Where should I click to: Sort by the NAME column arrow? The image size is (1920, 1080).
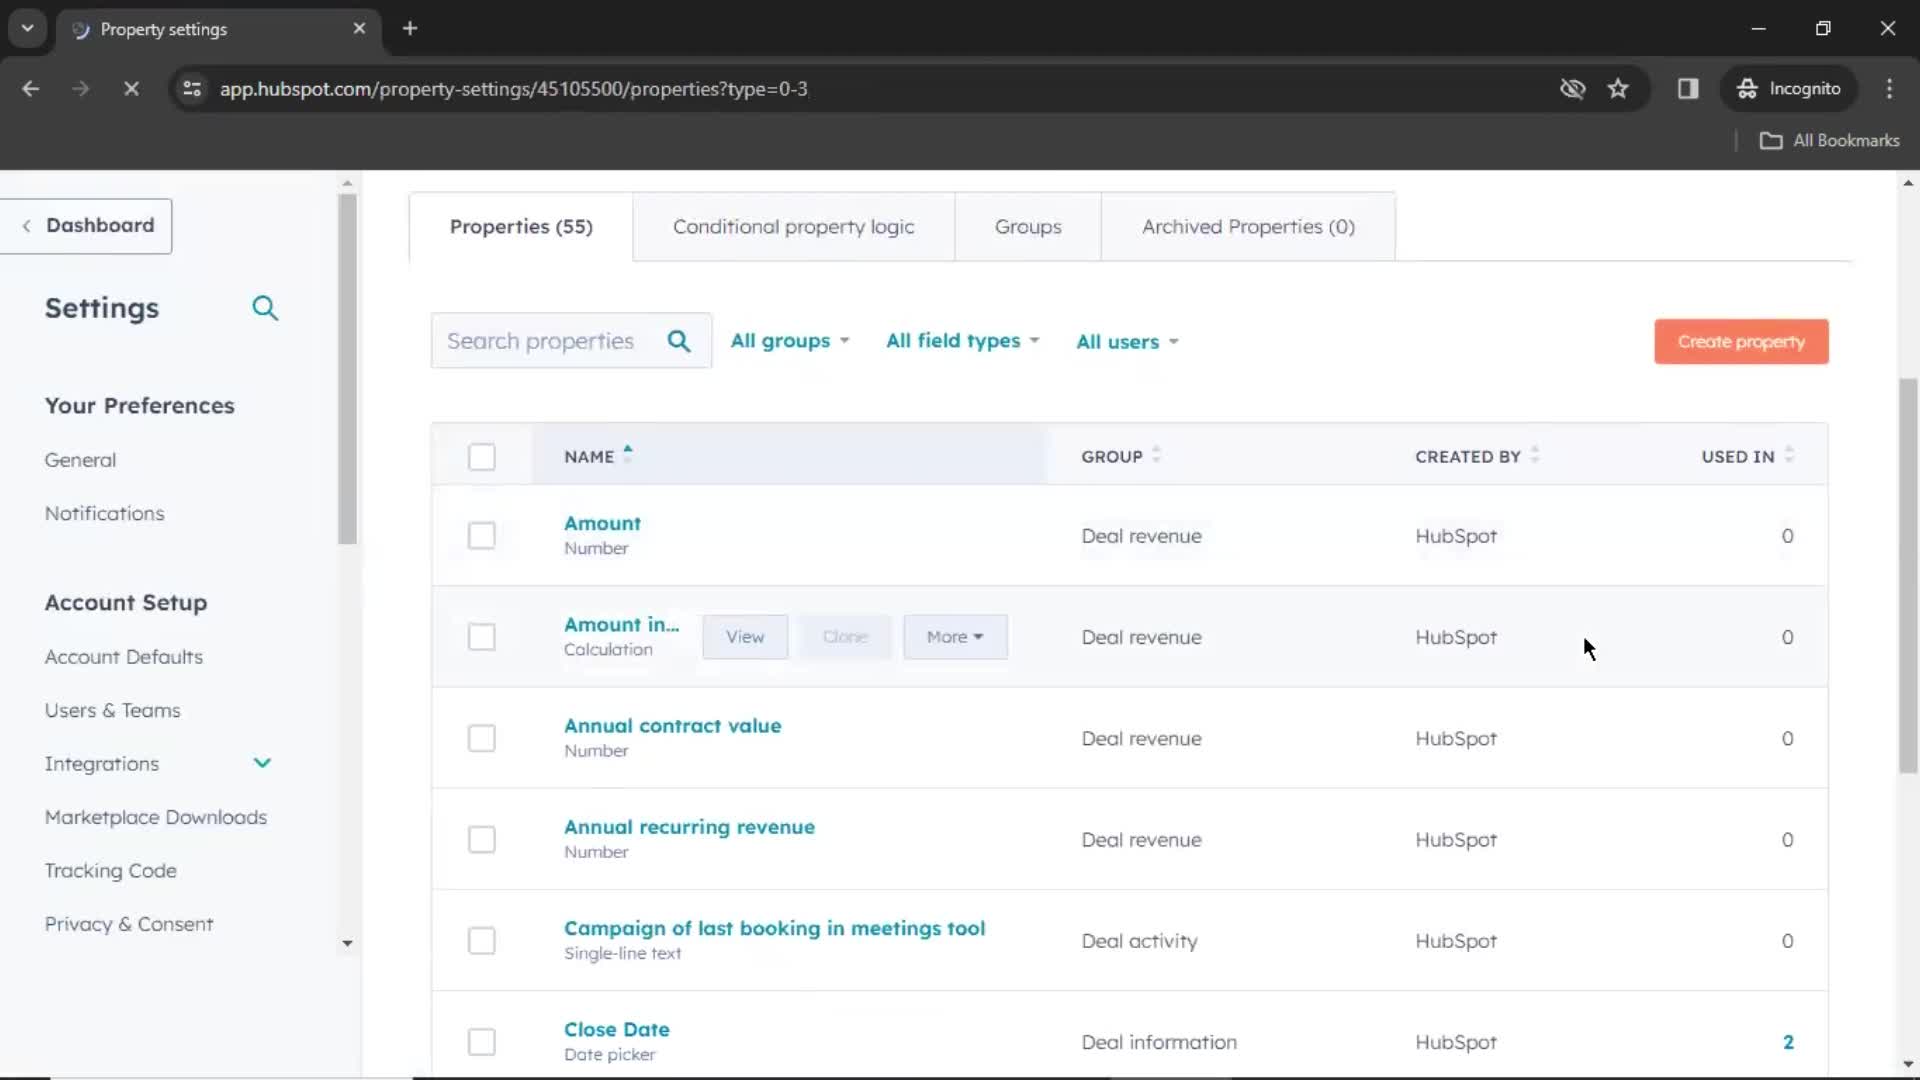[x=628, y=453]
